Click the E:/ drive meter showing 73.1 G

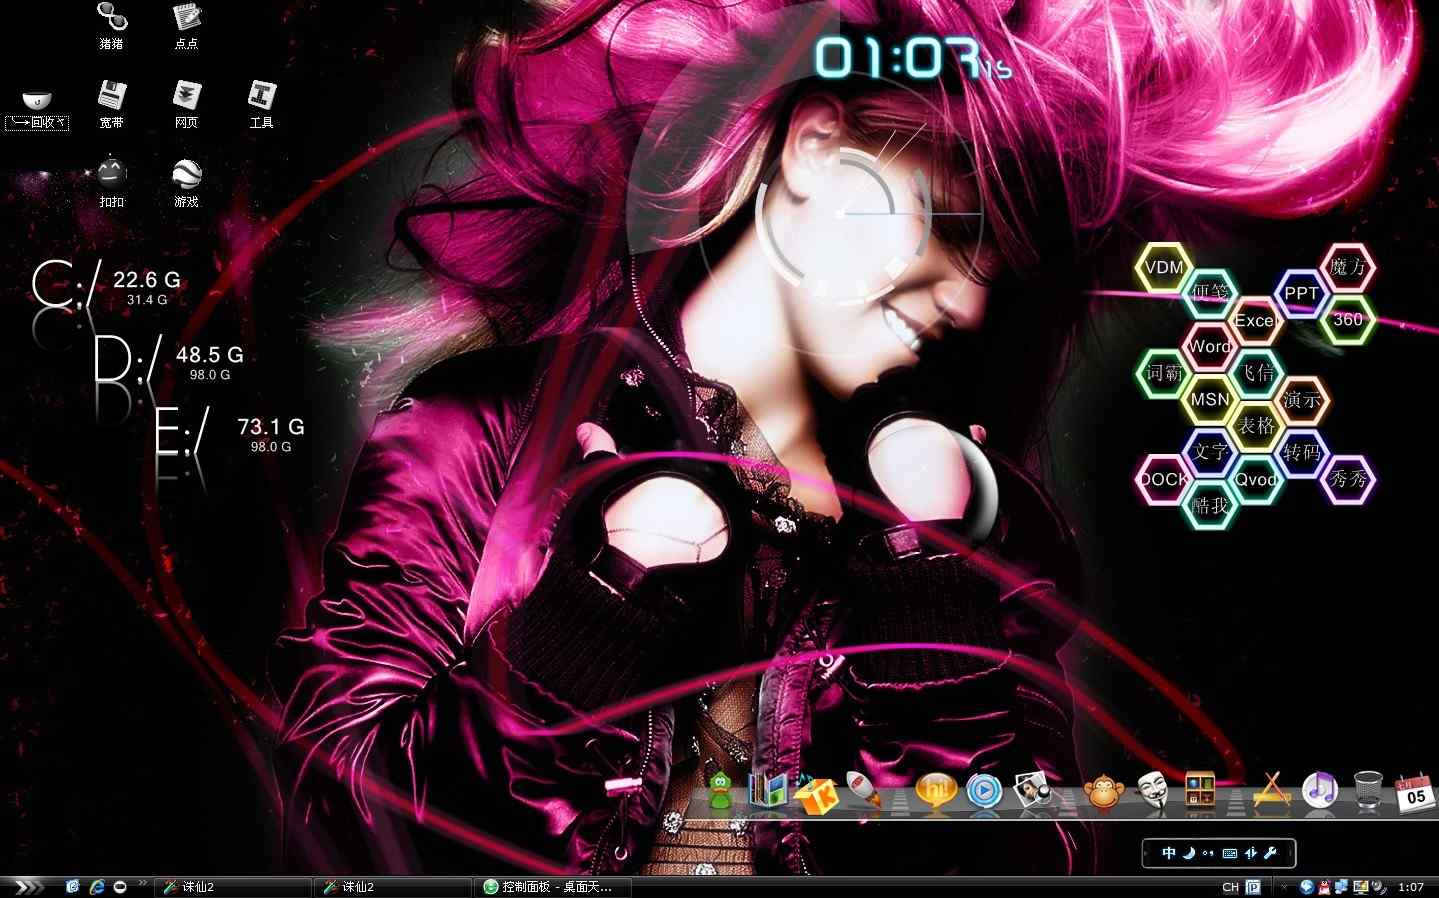pos(230,432)
